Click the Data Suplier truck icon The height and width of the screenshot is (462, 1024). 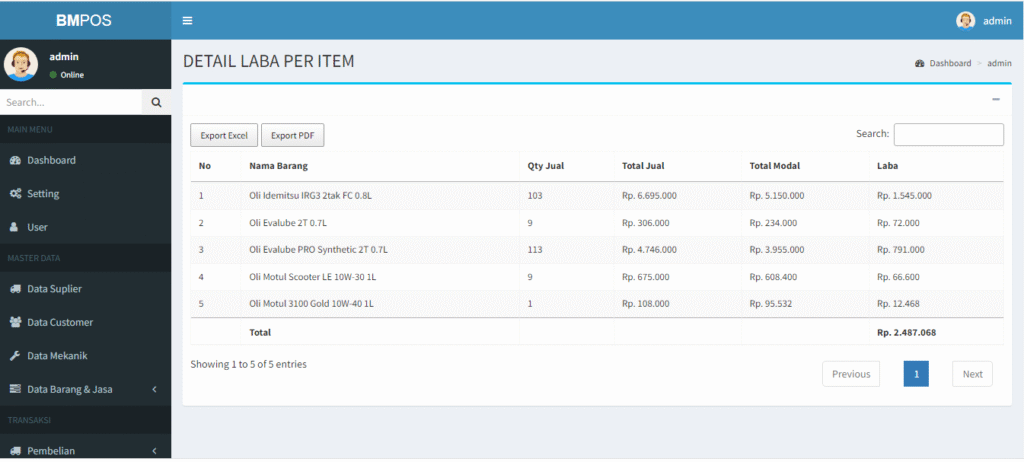(x=15, y=289)
